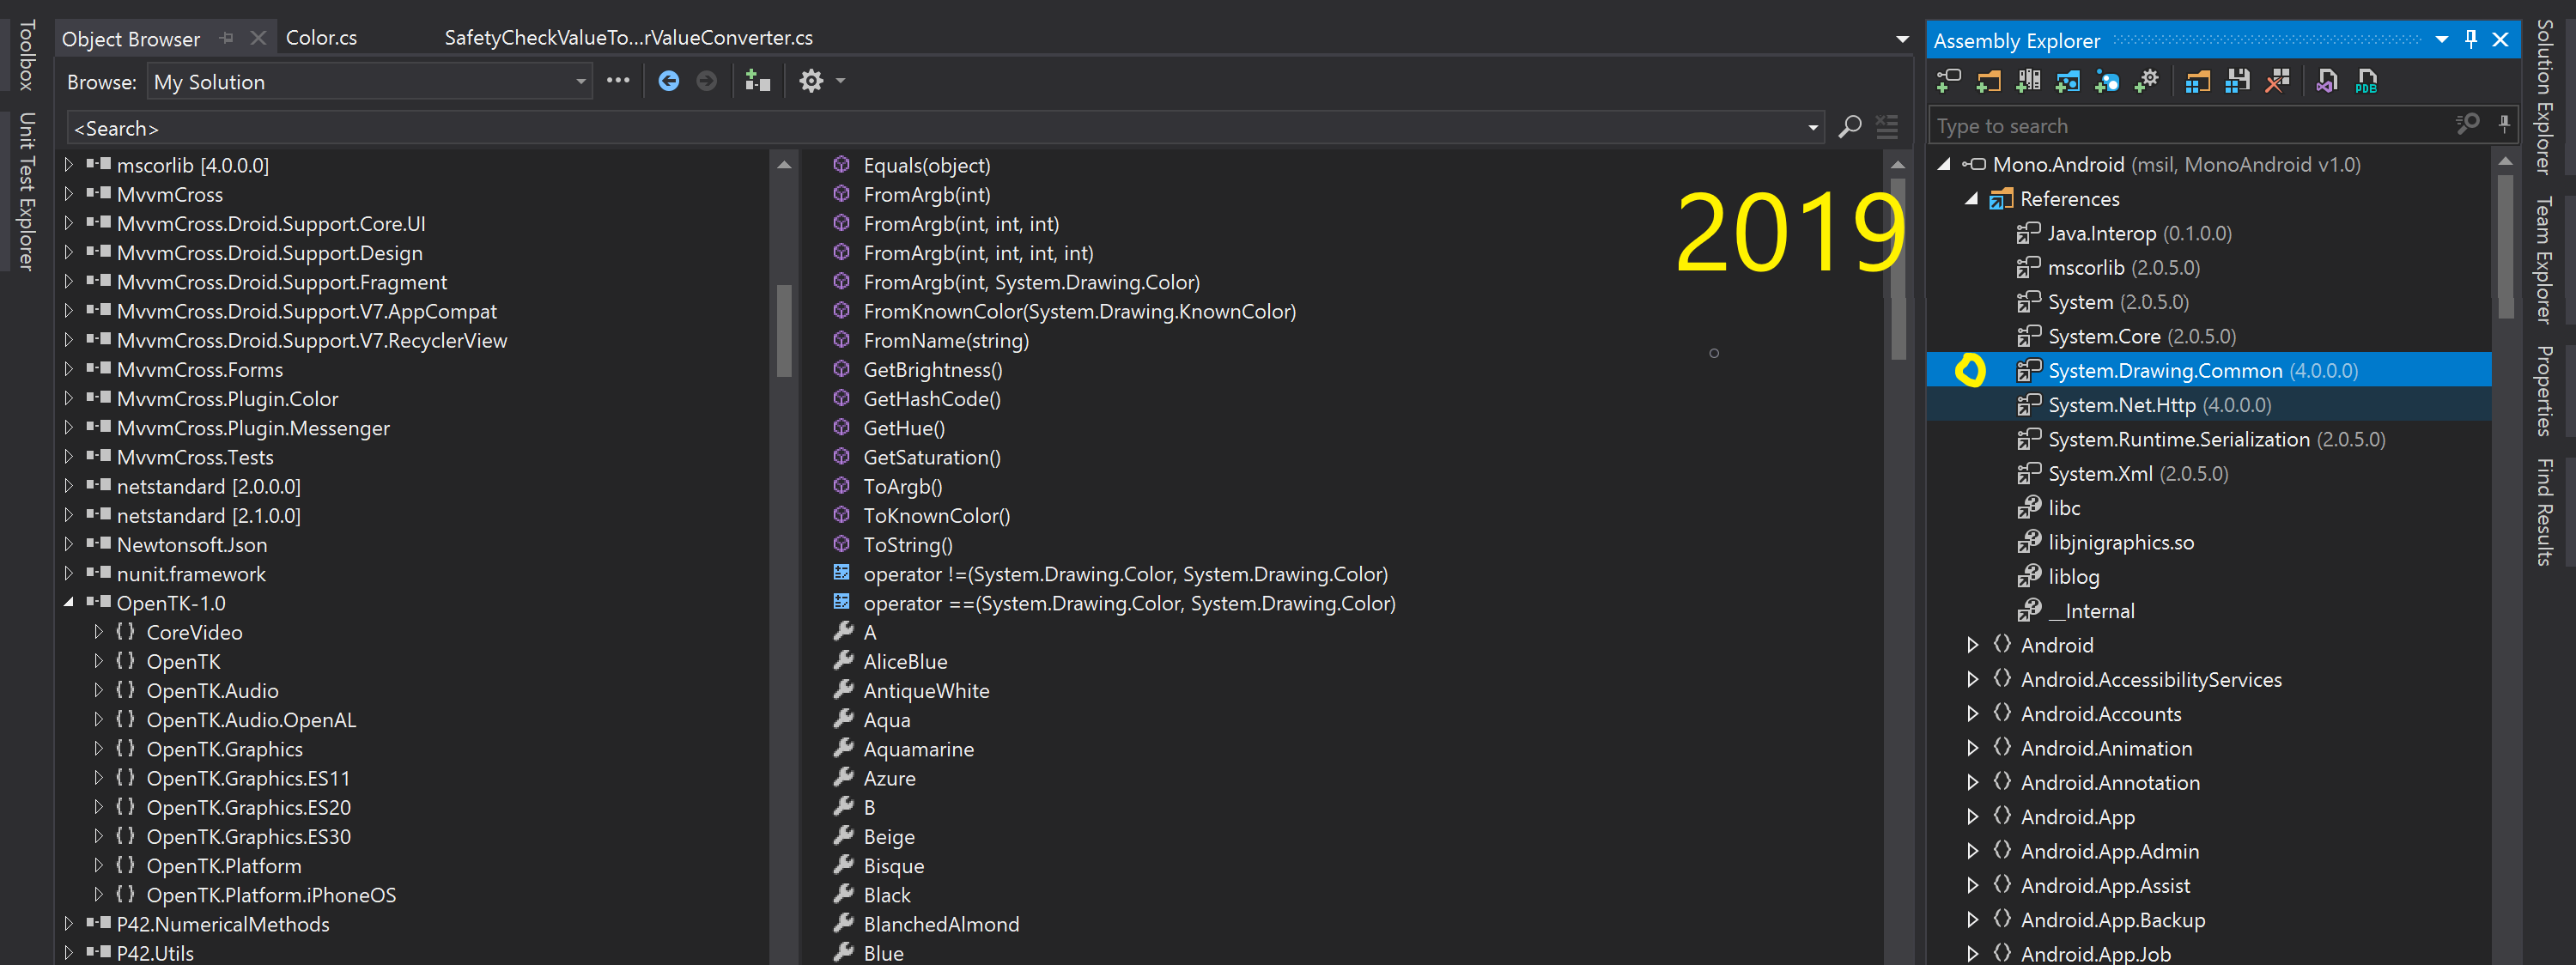
Task: Export assembly to a Visual Studio project
Action: pyautogui.click(x=2326, y=81)
